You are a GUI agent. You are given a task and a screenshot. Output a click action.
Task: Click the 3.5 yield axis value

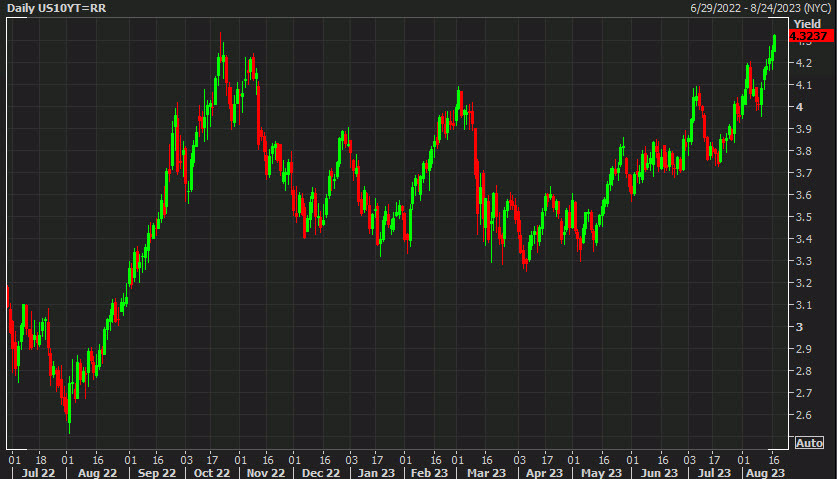803,217
